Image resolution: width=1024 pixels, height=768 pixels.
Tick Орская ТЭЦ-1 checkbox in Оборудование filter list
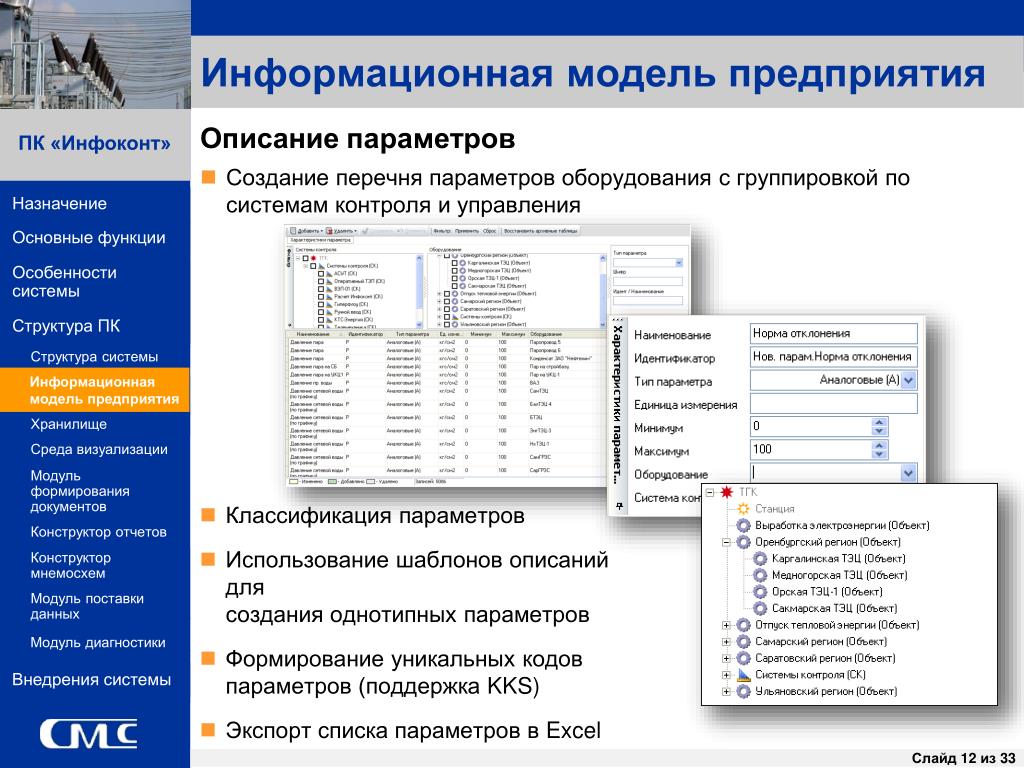point(455,278)
